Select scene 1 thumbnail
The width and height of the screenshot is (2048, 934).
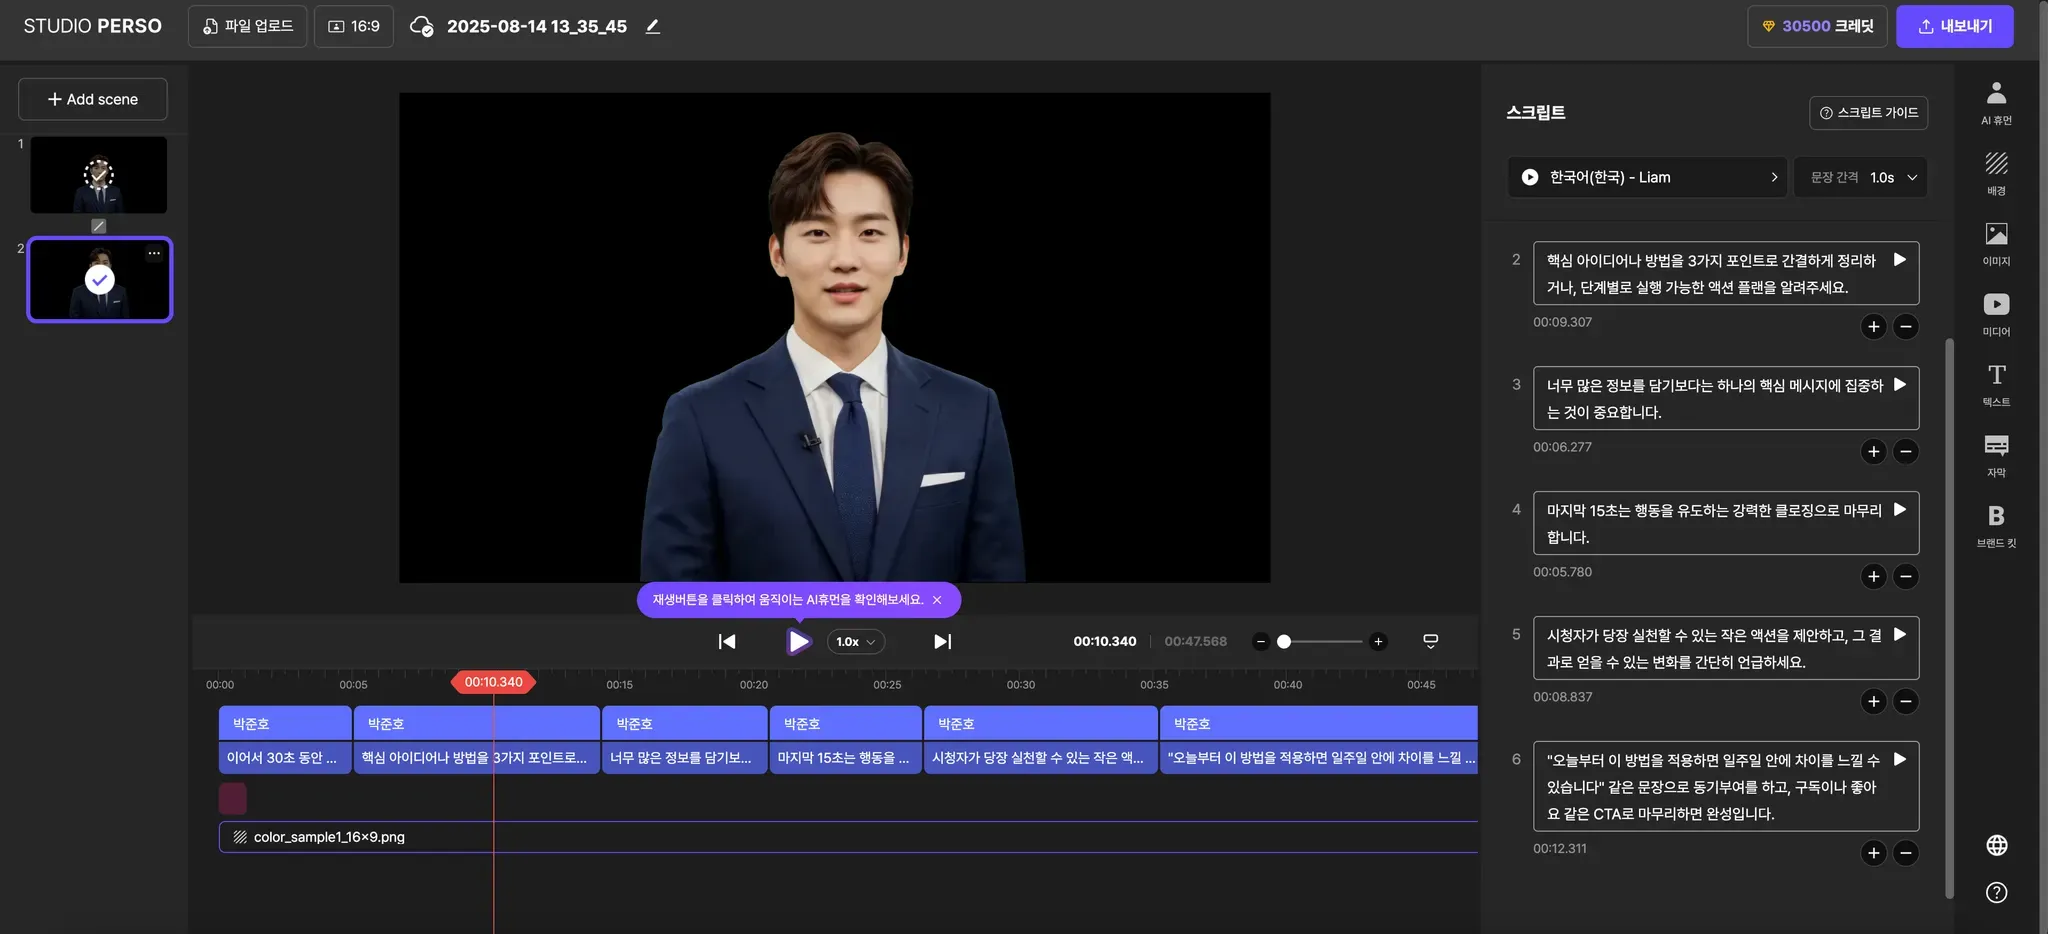click(x=98, y=175)
